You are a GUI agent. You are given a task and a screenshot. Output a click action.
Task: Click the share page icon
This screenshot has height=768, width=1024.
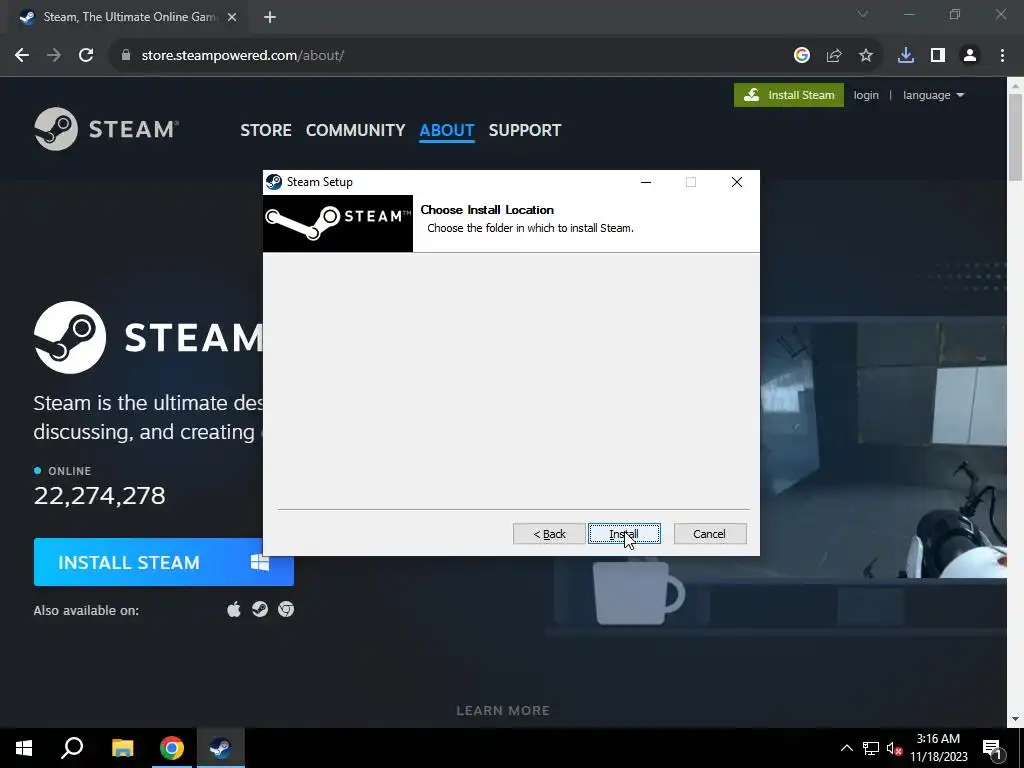coord(834,56)
